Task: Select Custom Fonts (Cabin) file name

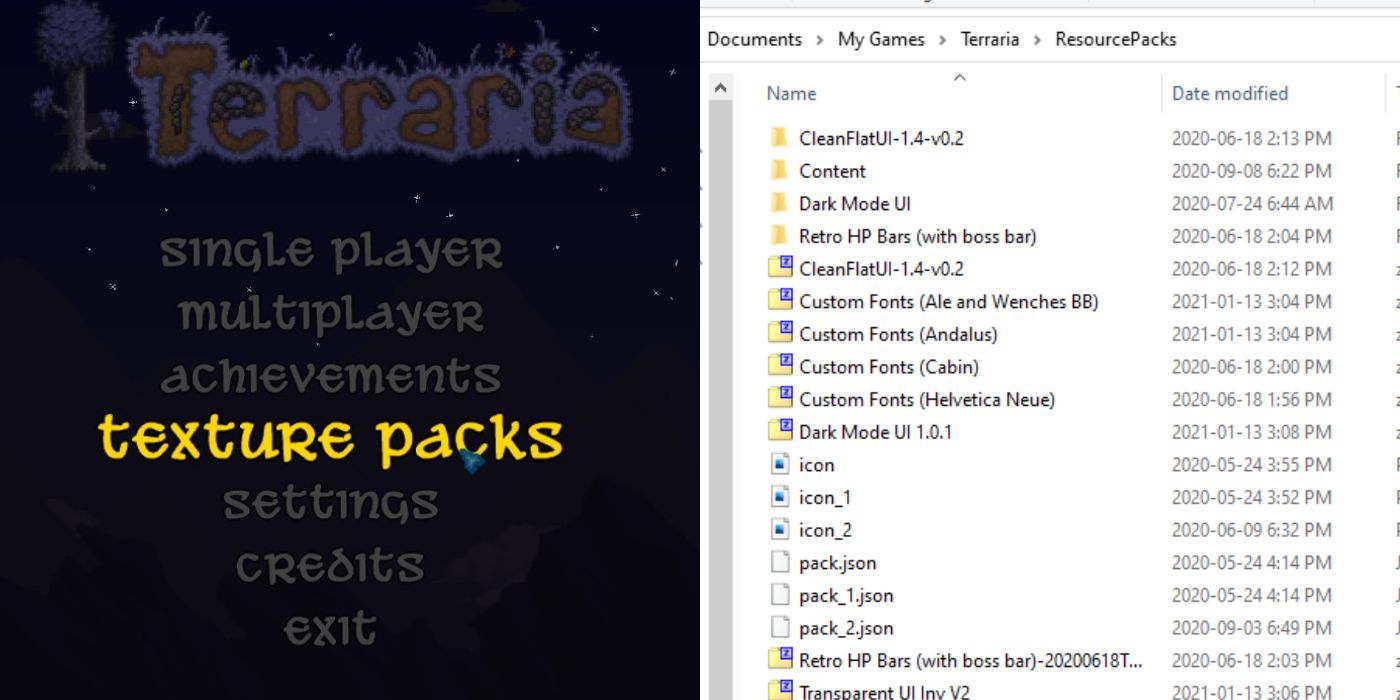Action: [889, 366]
